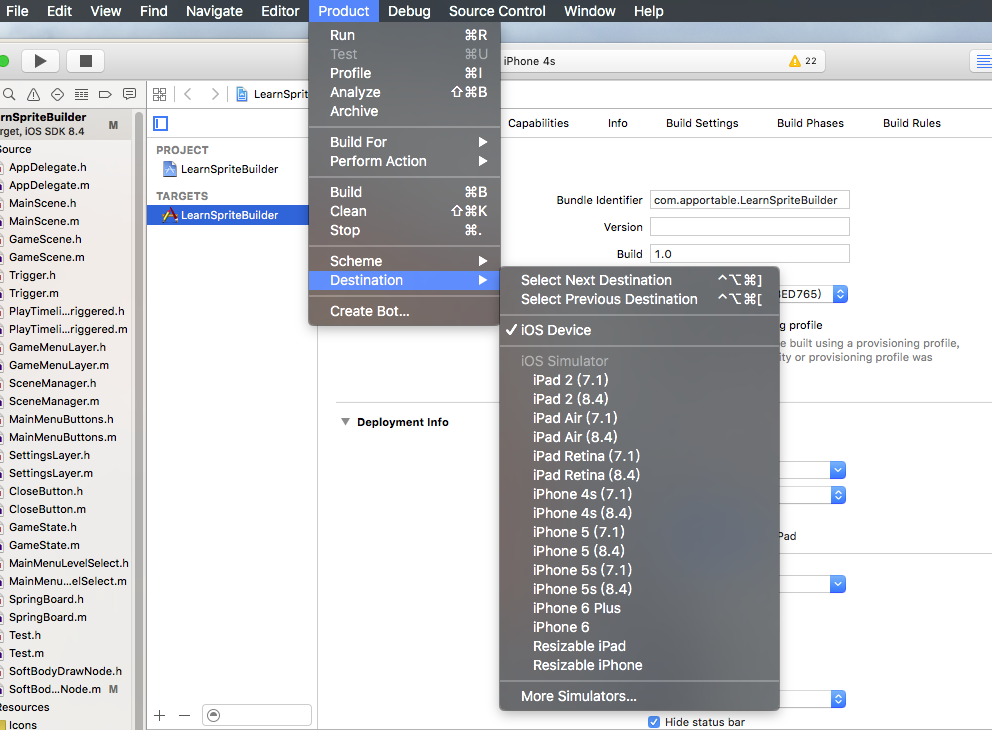
Task: Click the plus button to add target
Action: click(x=159, y=715)
